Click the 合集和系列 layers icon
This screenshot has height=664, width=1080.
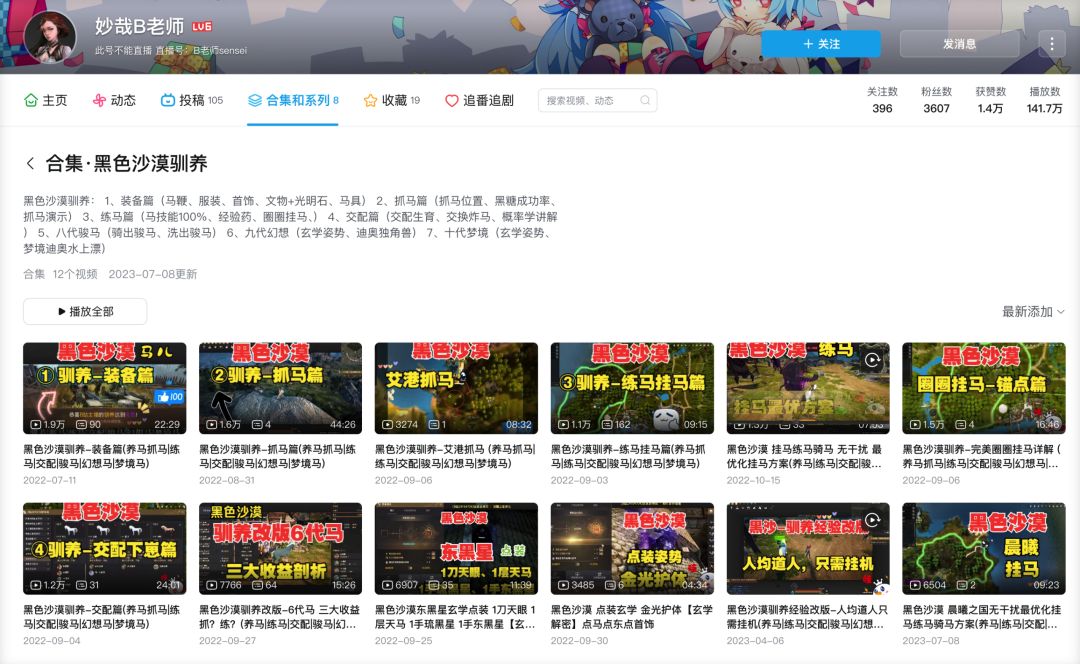tap(255, 101)
